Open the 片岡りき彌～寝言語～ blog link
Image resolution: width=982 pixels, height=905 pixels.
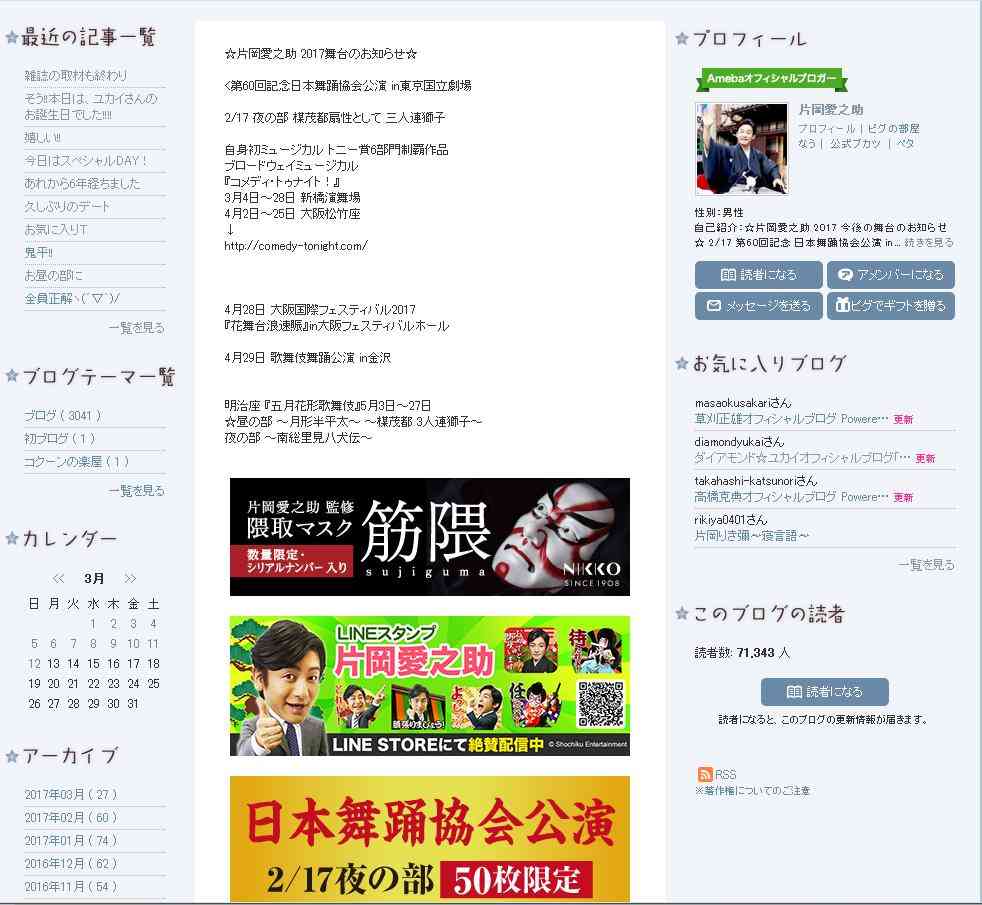(x=752, y=535)
